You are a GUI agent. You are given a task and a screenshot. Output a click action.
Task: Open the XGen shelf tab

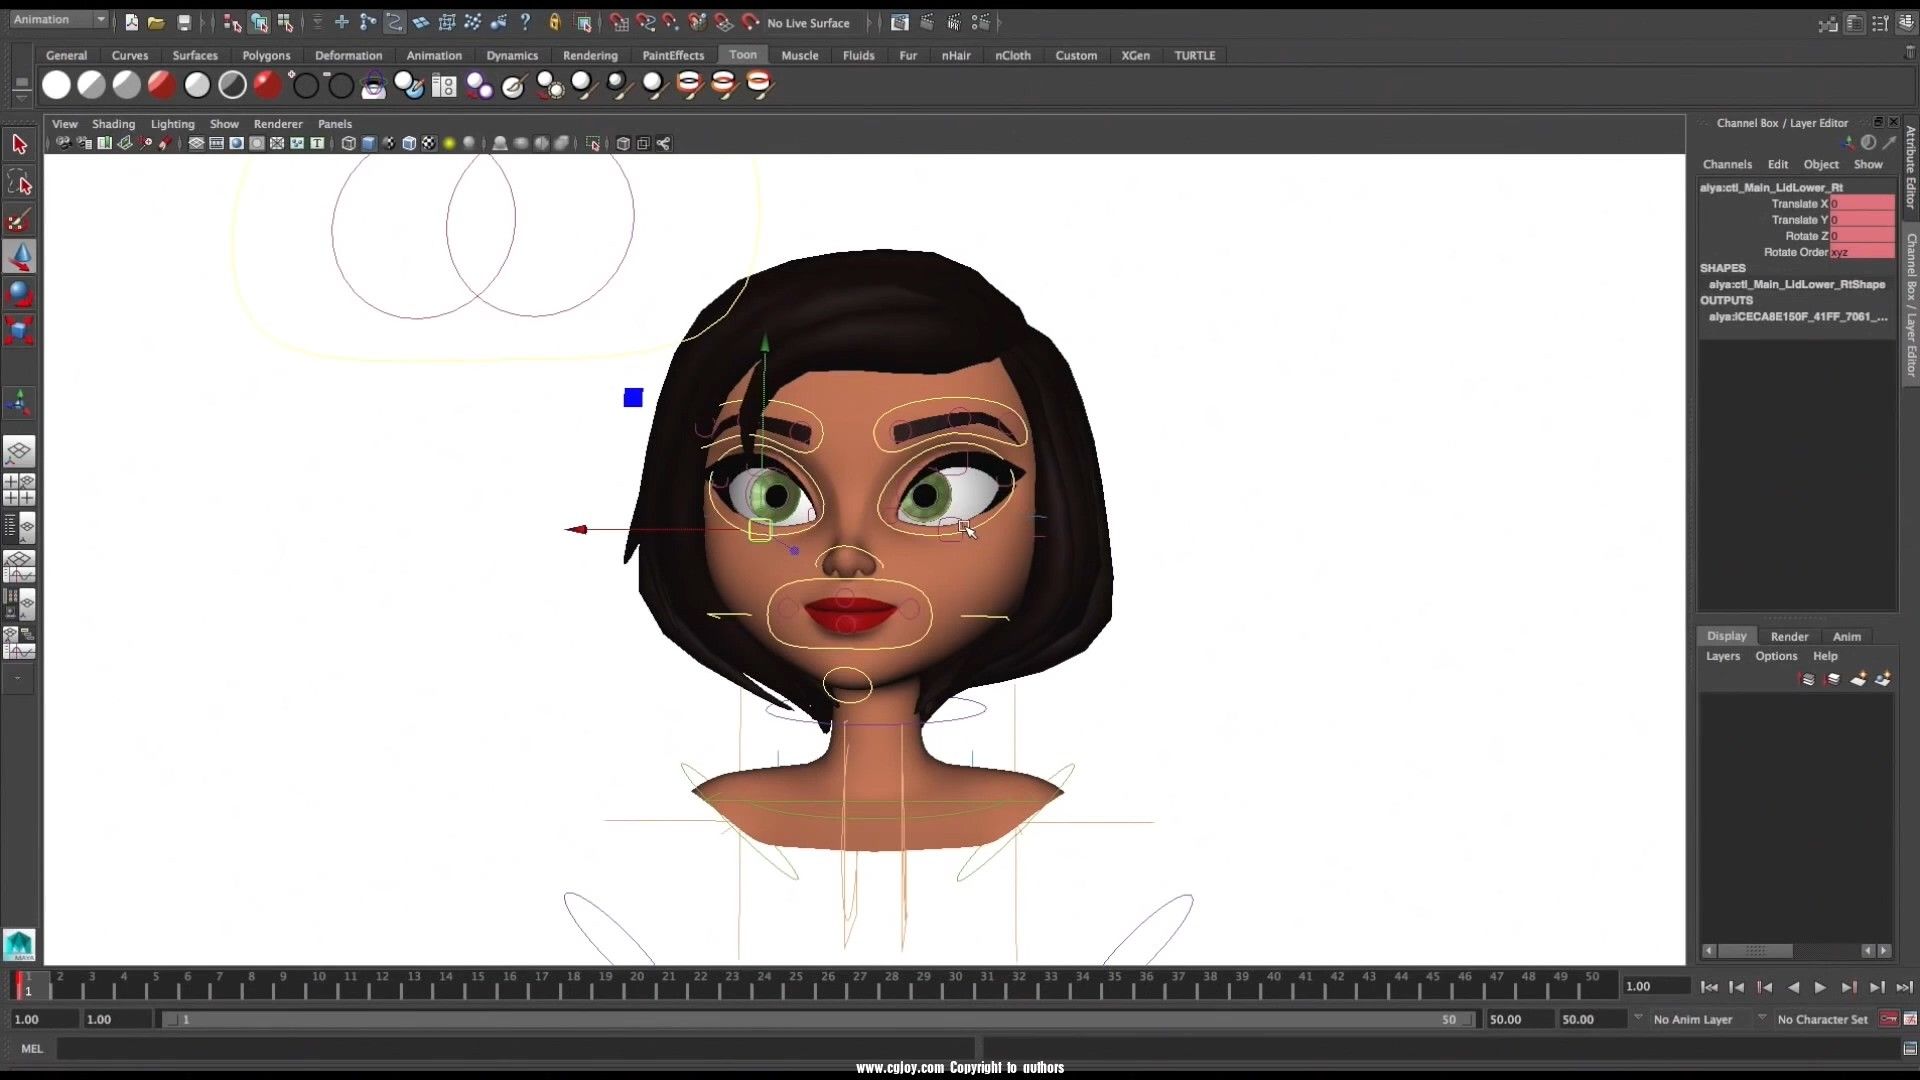pos(1135,55)
